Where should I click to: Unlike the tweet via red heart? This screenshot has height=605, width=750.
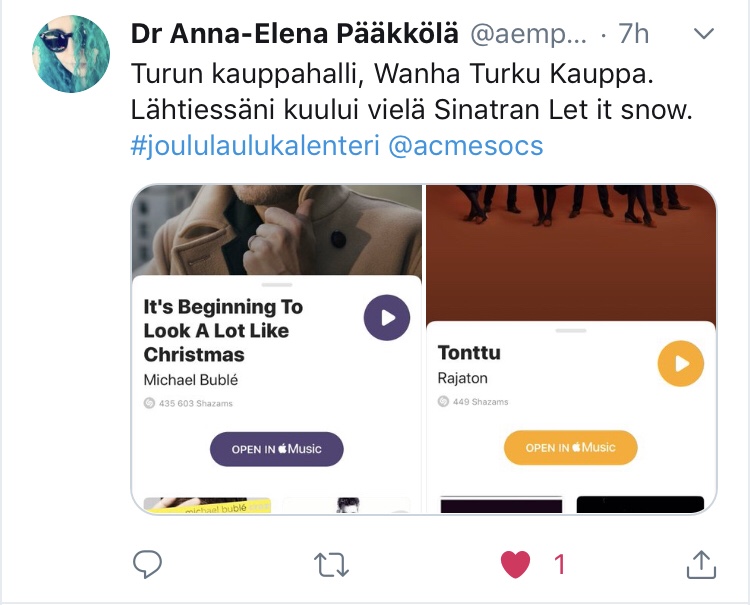(x=516, y=564)
